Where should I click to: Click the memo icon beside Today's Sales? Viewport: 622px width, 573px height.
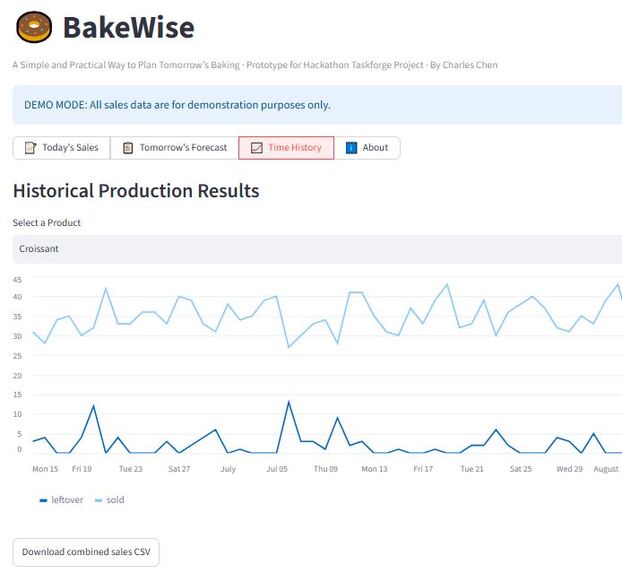click(31, 148)
